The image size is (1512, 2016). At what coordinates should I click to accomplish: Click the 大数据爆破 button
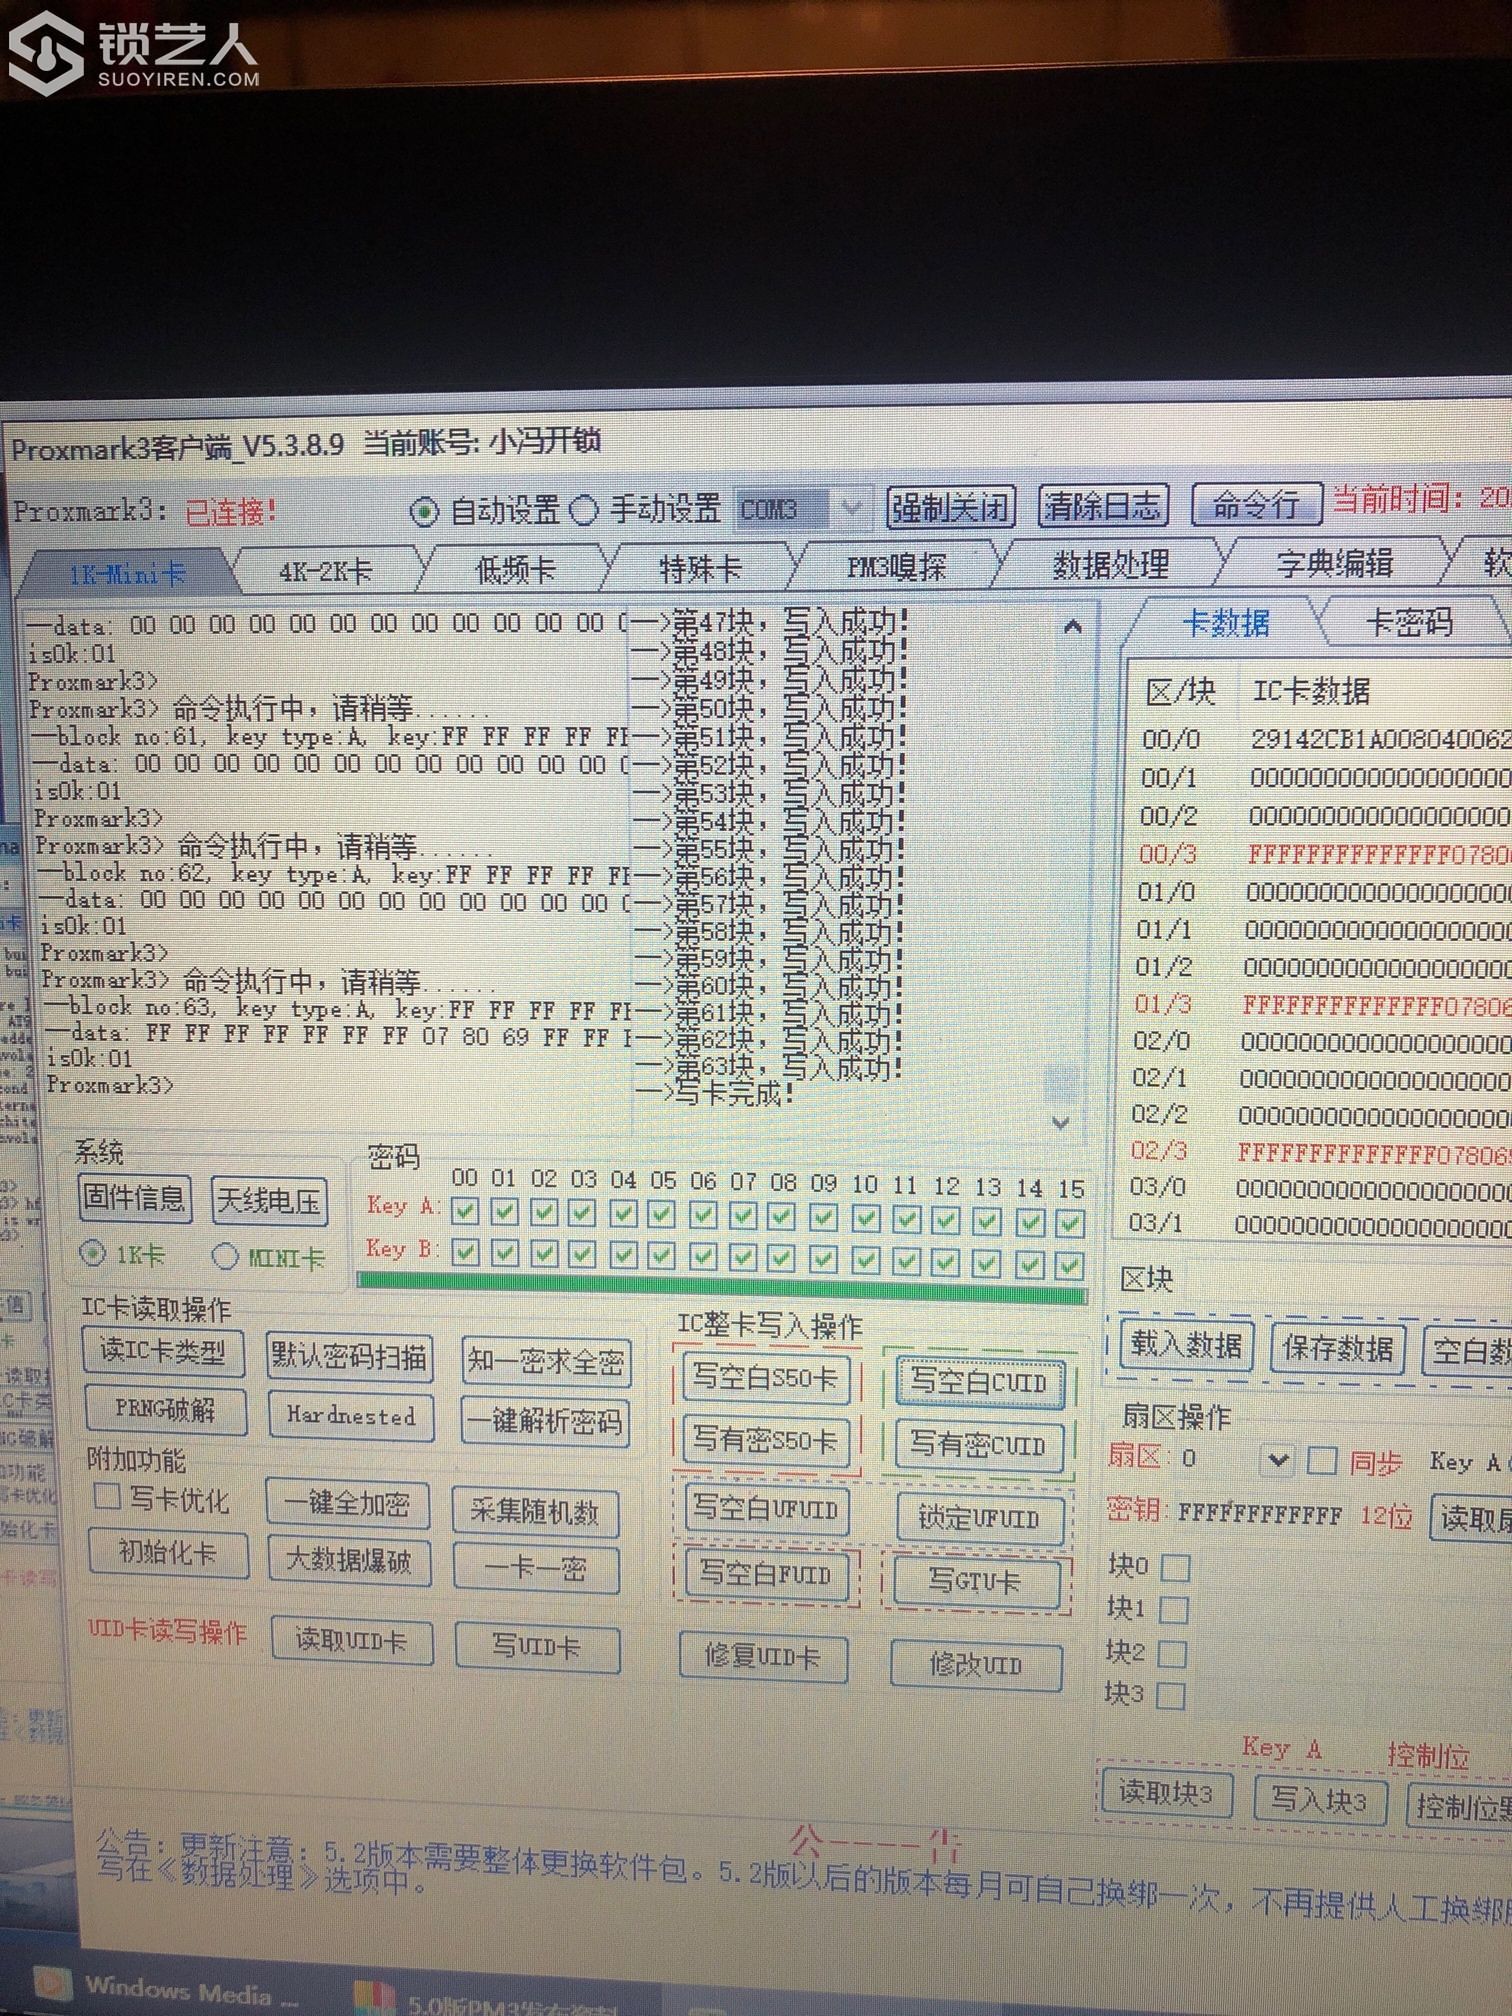coord(350,1561)
